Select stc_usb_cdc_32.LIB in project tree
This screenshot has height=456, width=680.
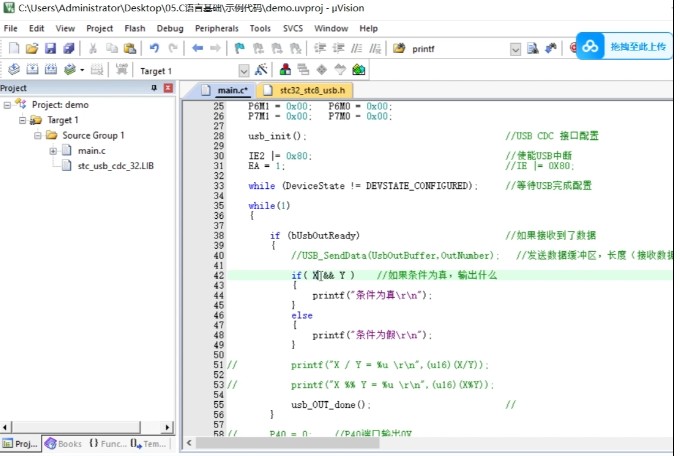coord(115,166)
